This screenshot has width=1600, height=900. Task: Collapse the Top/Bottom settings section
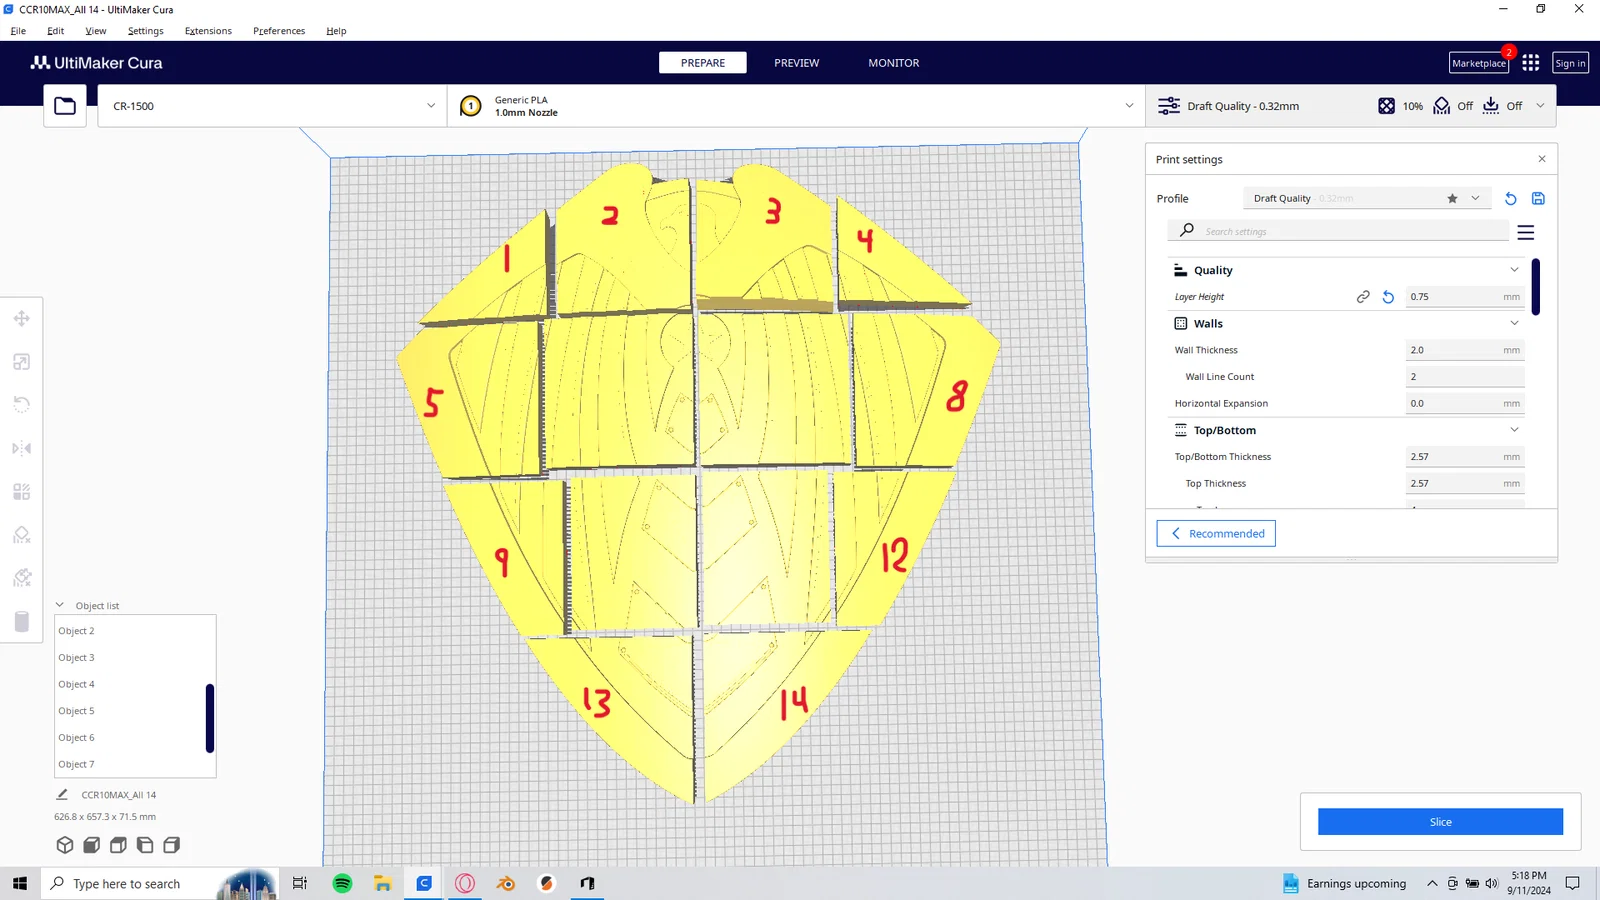pyautogui.click(x=1514, y=430)
